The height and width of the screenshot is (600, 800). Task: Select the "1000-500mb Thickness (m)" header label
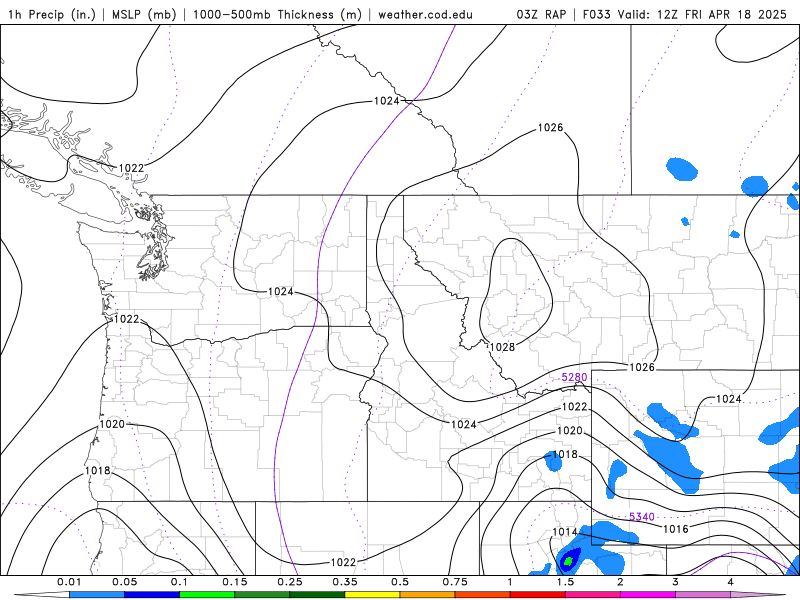[277, 14]
